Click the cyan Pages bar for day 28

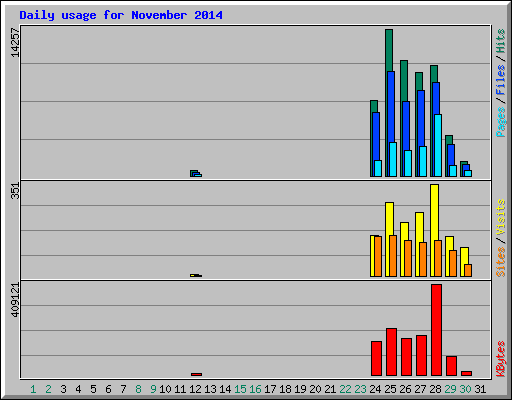[438, 145]
